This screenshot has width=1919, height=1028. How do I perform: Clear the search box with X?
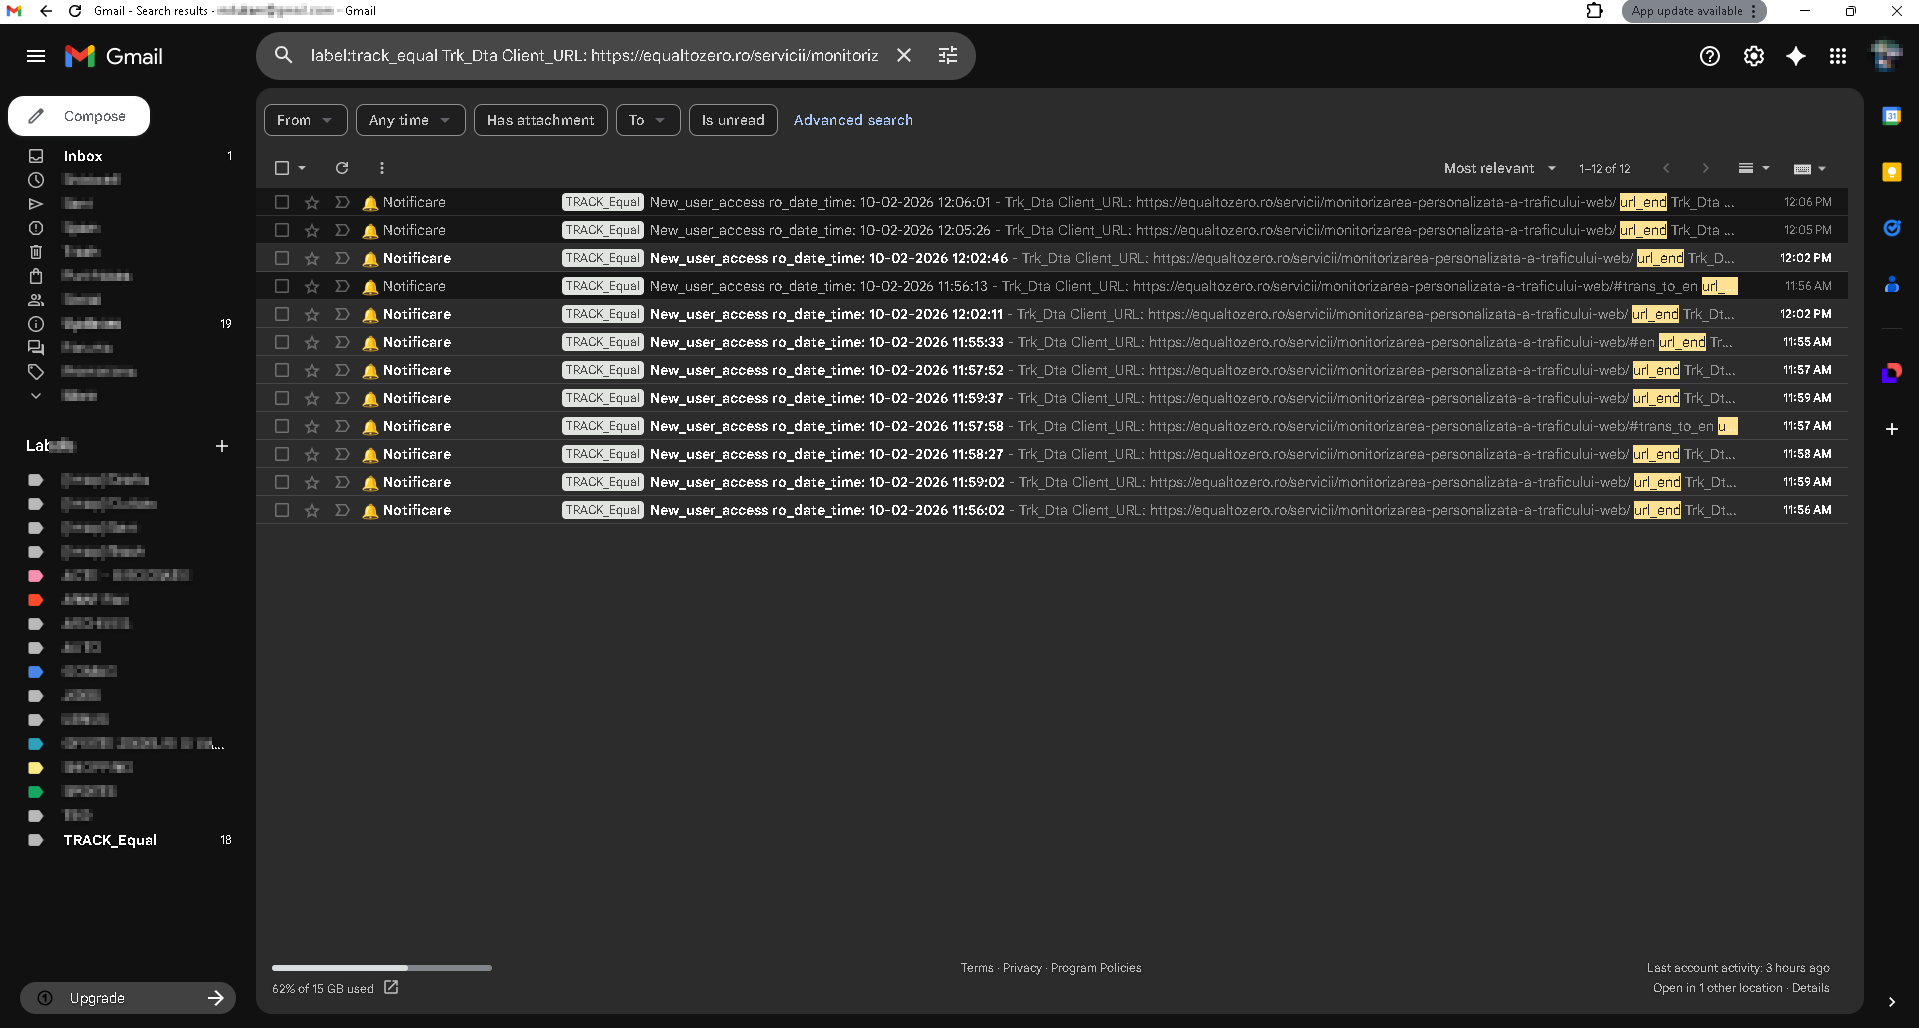point(903,55)
